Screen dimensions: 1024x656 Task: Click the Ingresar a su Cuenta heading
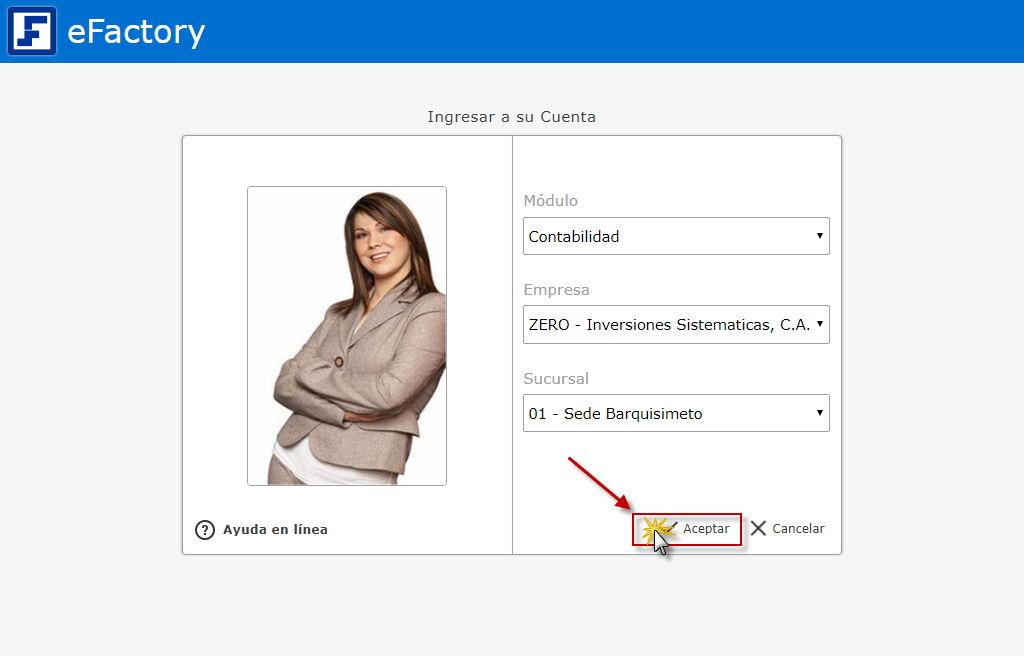point(511,117)
